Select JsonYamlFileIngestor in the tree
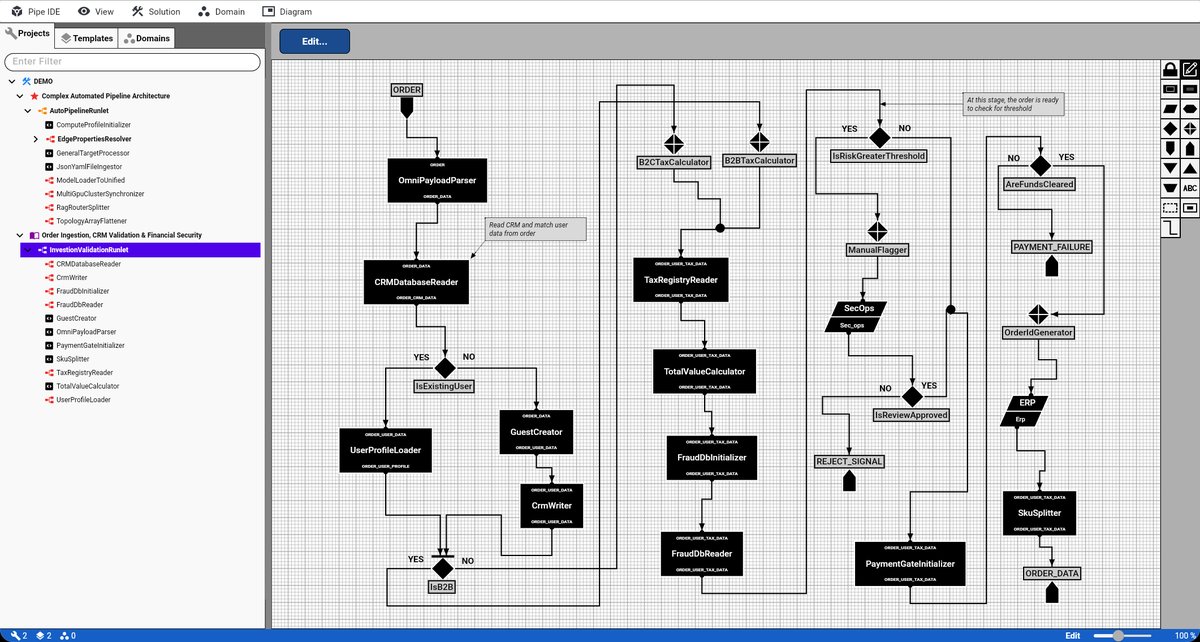 tap(89, 167)
